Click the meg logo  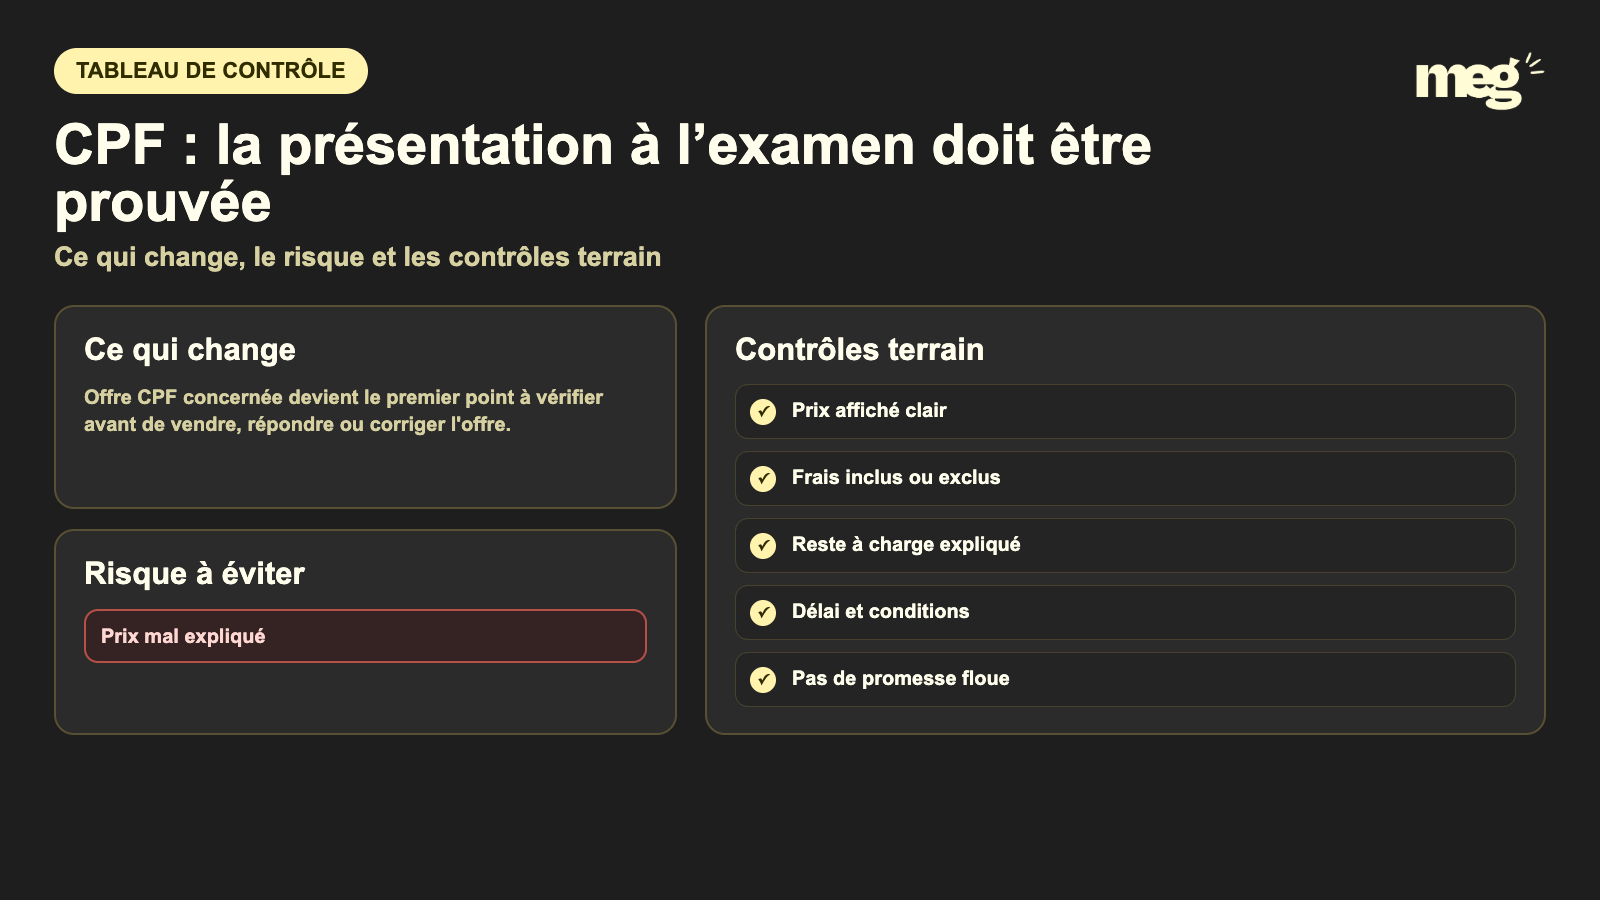click(x=1479, y=81)
